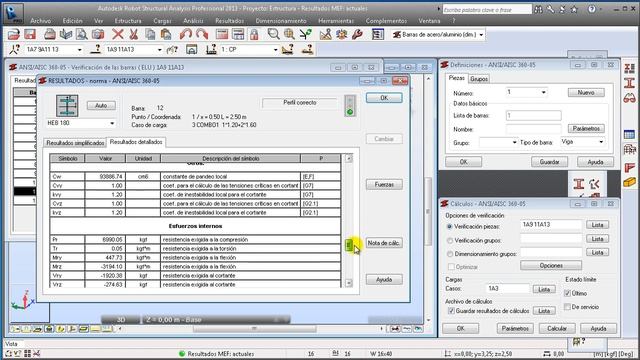
Task: Open wrench tools icon in toolbar
Action: click(x=358, y=35)
